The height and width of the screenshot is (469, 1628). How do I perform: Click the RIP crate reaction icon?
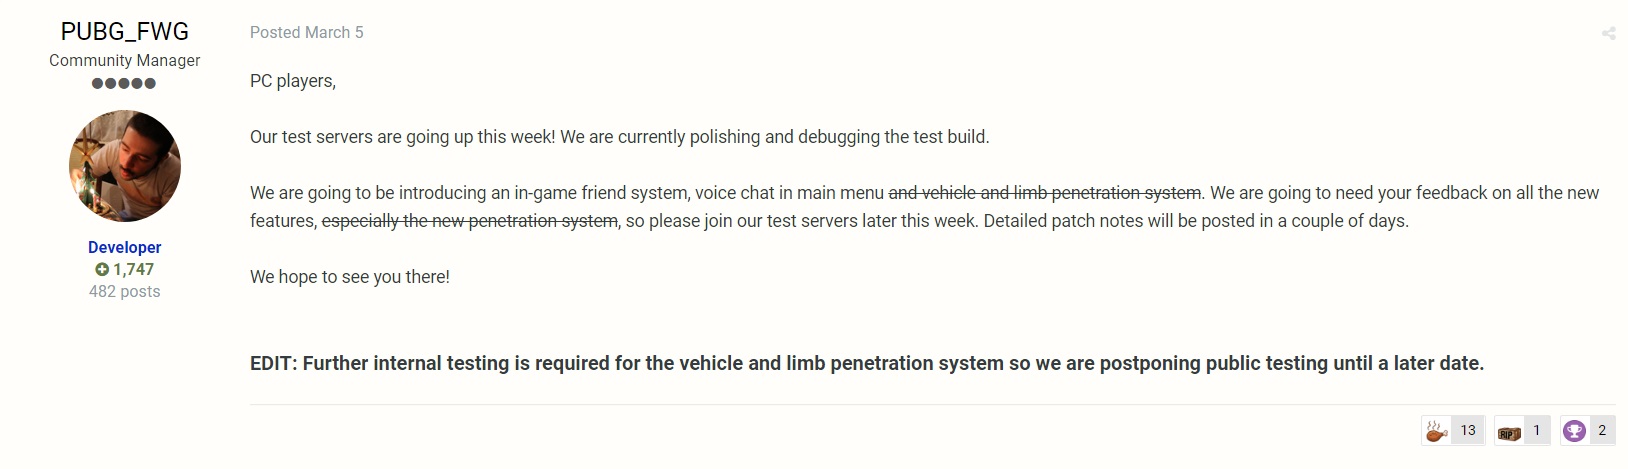(x=1509, y=432)
